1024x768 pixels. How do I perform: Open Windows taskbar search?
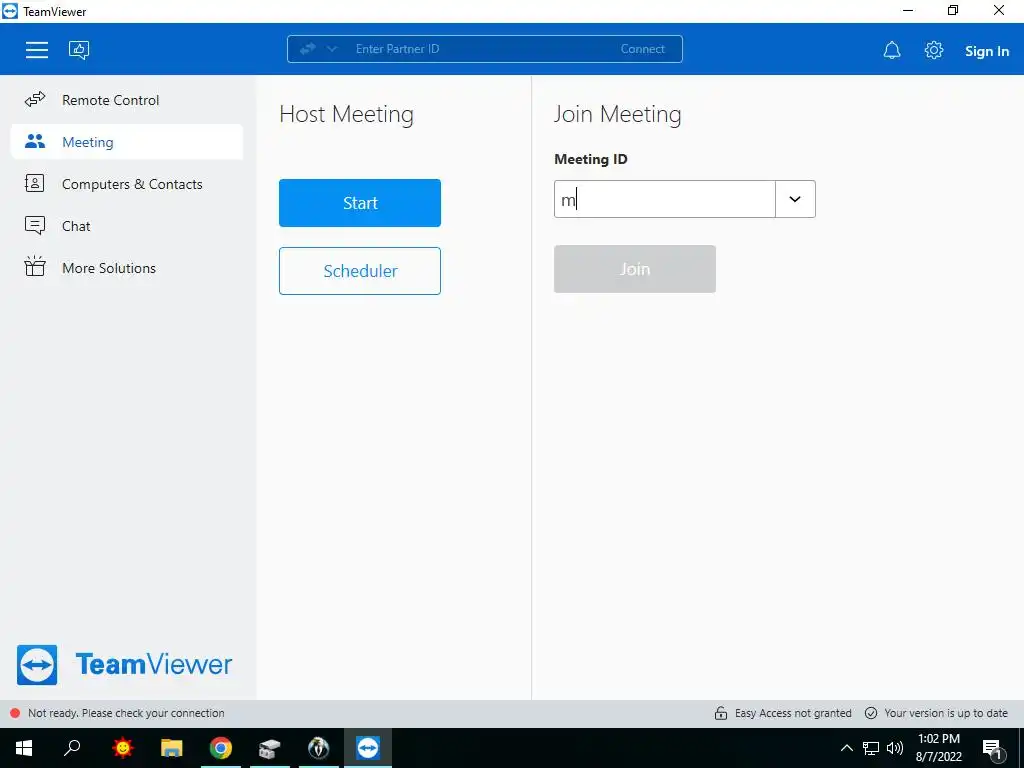[72, 748]
